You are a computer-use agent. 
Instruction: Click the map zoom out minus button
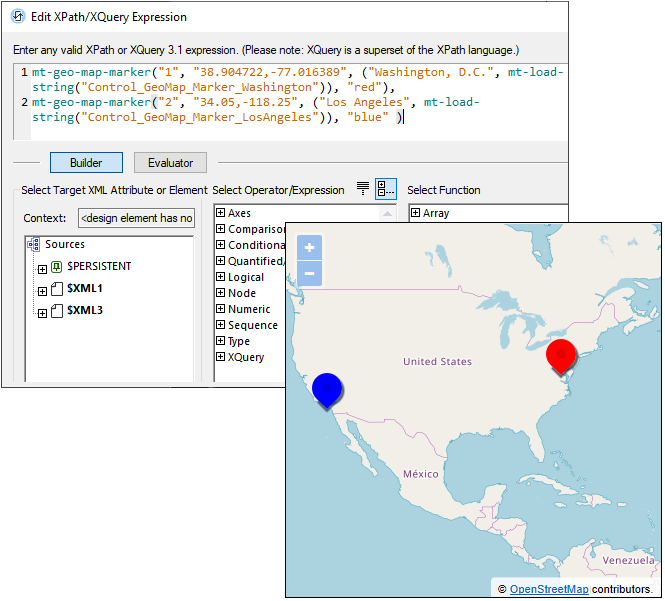(x=310, y=273)
